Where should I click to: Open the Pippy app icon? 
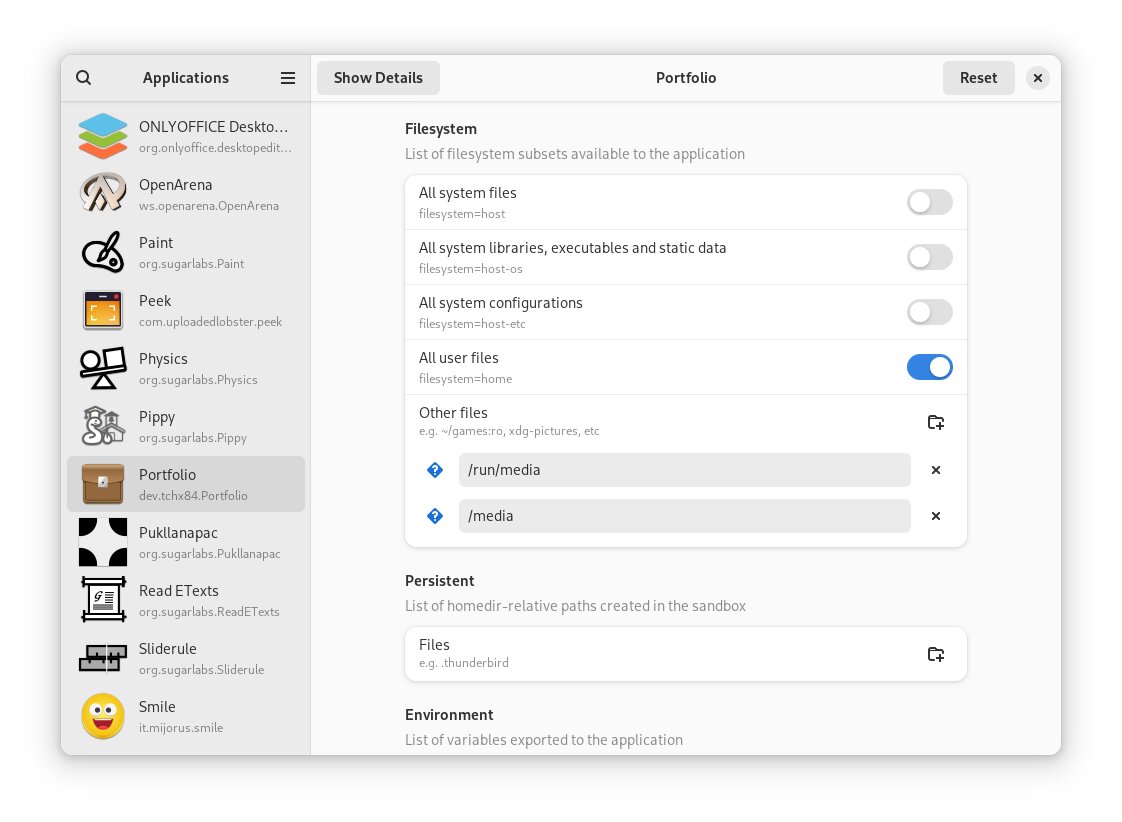tap(103, 426)
